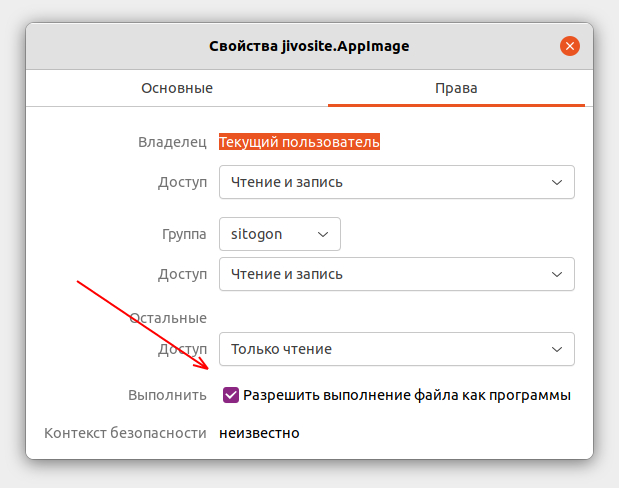This screenshot has height=488, width=619.
Task: Click the Владелец label
Action: click(172, 142)
